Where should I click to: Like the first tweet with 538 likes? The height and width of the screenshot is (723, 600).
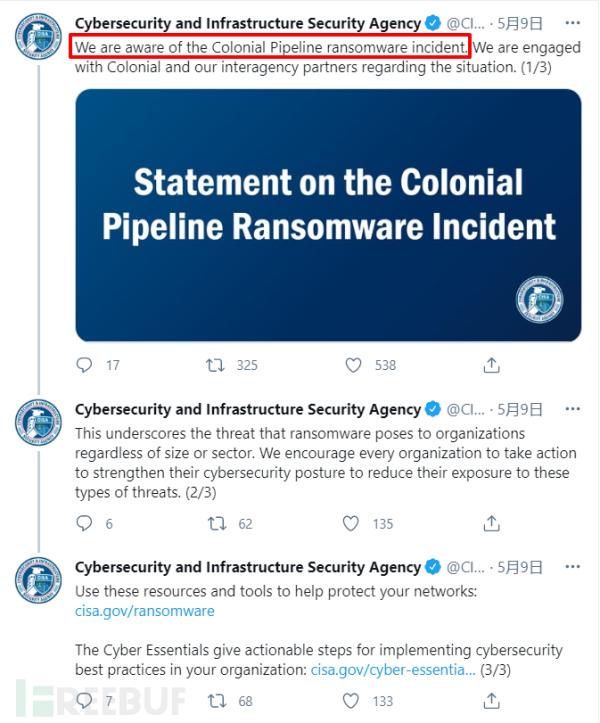(x=353, y=365)
